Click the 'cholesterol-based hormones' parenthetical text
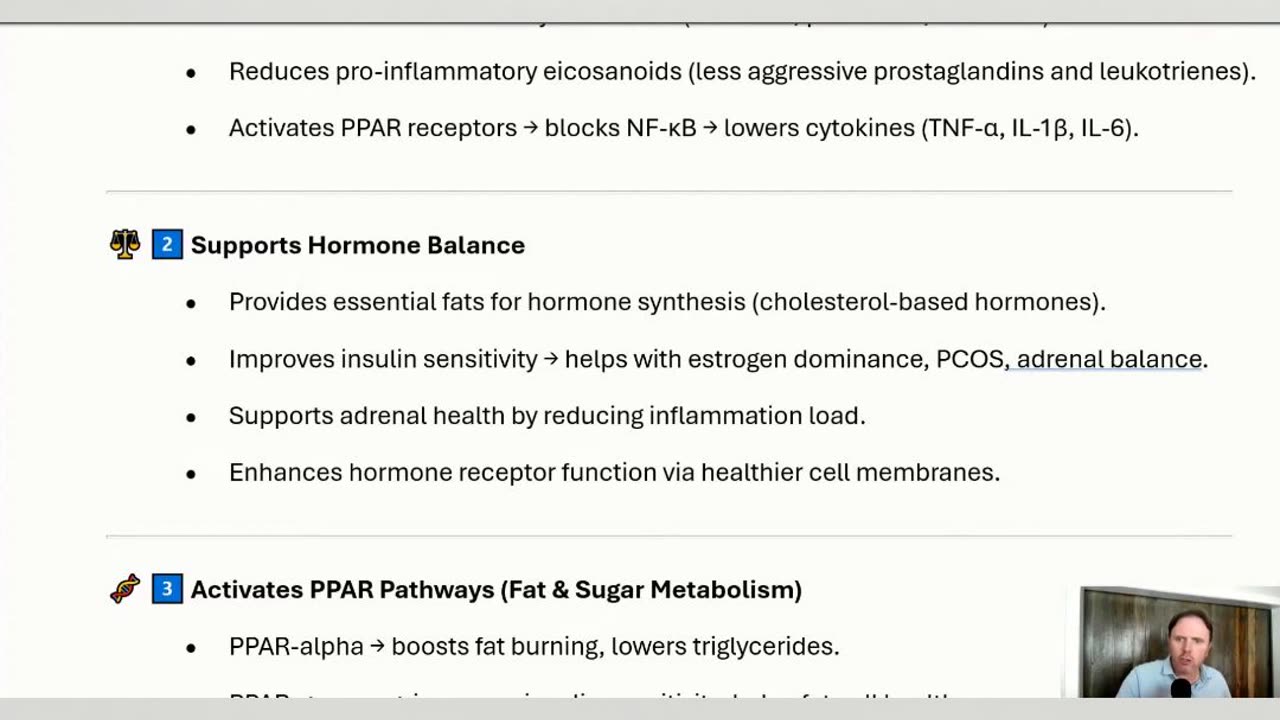This screenshot has width=1280, height=720. pyautogui.click(x=928, y=302)
